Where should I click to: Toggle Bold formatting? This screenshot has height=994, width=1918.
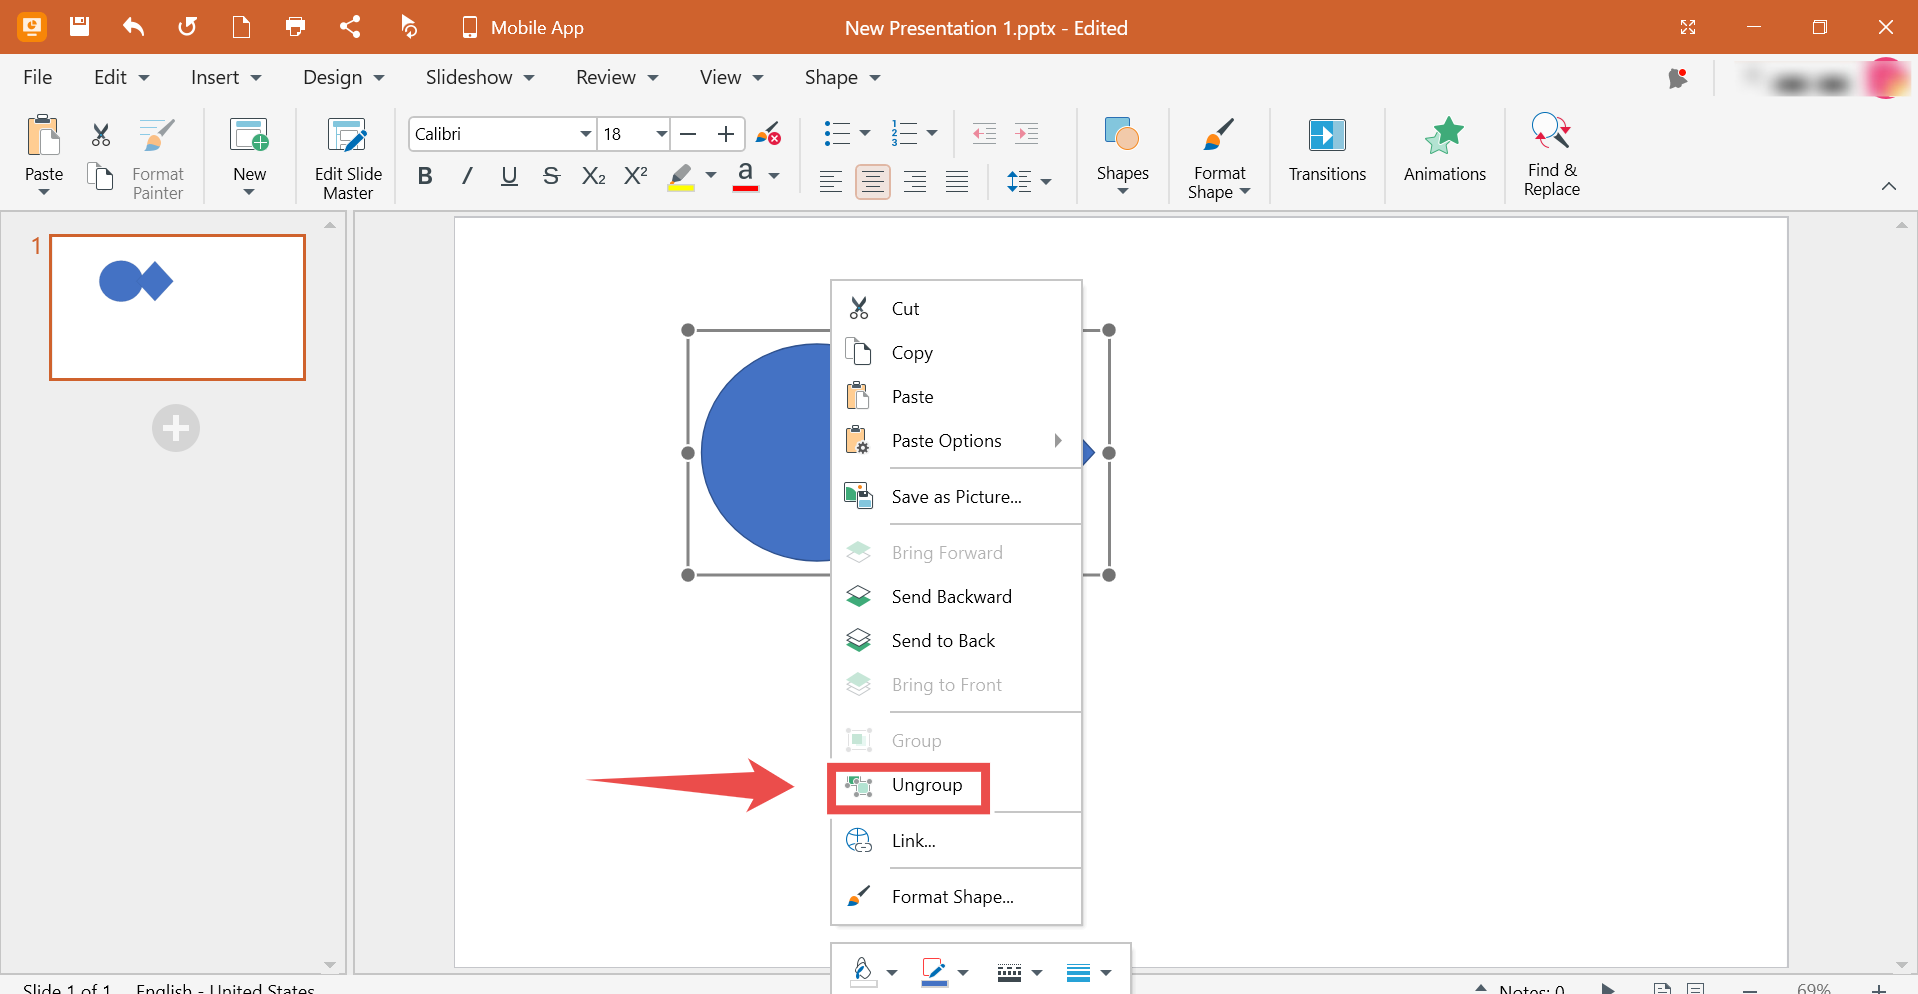(x=425, y=177)
